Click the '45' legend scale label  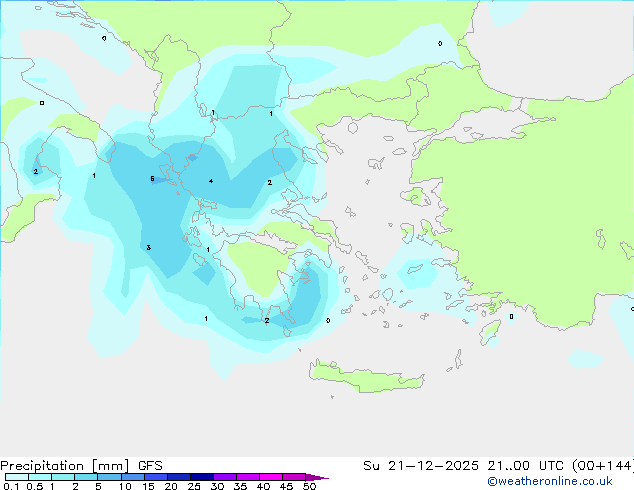click(x=286, y=486)
